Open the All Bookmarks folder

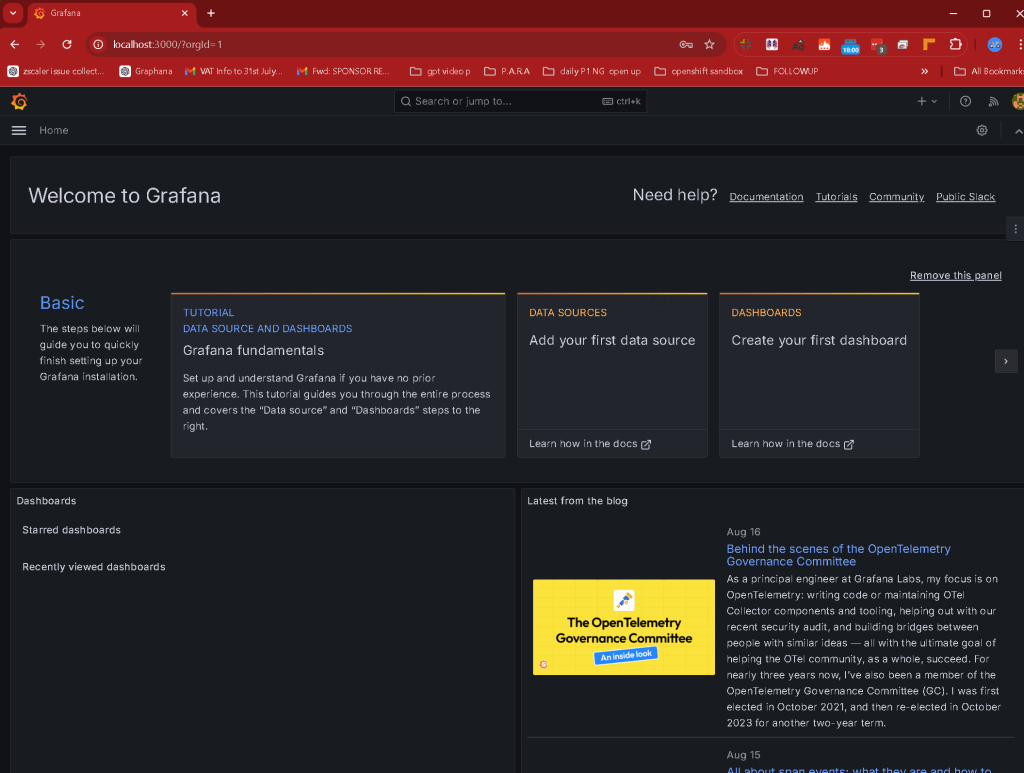click(988, 71)
